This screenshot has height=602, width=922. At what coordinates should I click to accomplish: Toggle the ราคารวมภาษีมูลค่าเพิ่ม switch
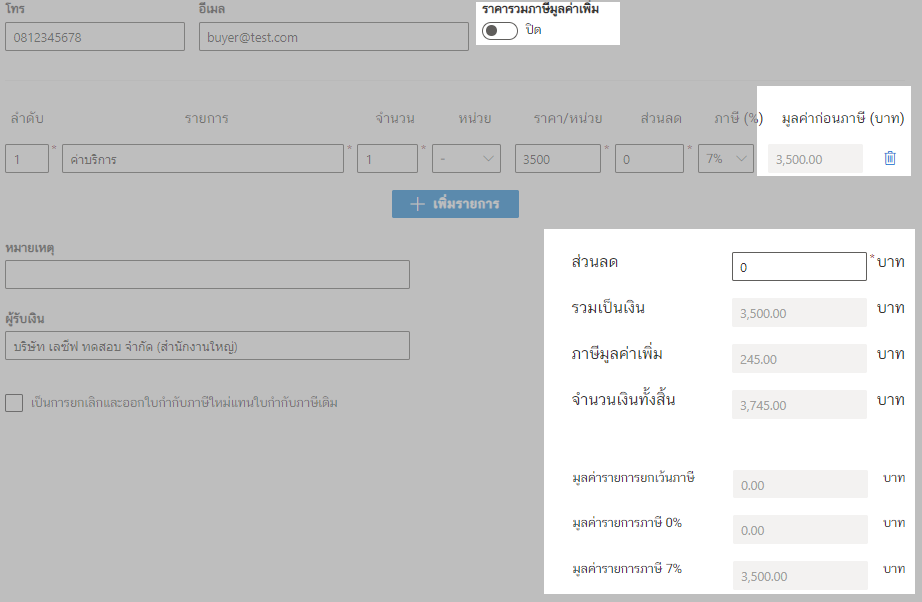click(x=500, y=31)
